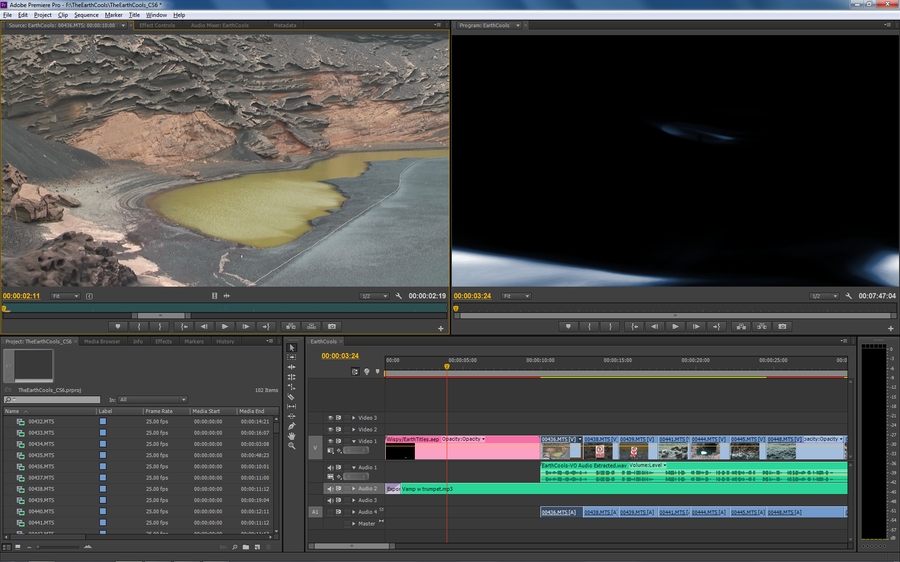Collapse the Audio 1 track
Viewport: 900px width, 562px height.
(x=353, y=467)
